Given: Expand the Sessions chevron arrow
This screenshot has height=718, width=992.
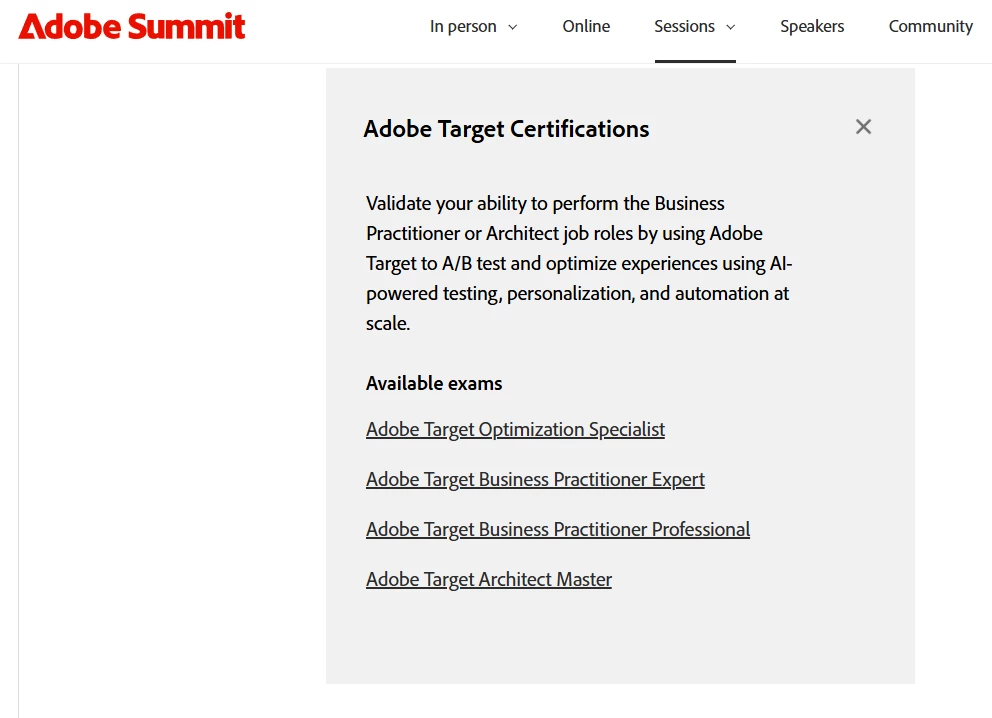Looking at the screenshot, I should [x=730, y=27].
